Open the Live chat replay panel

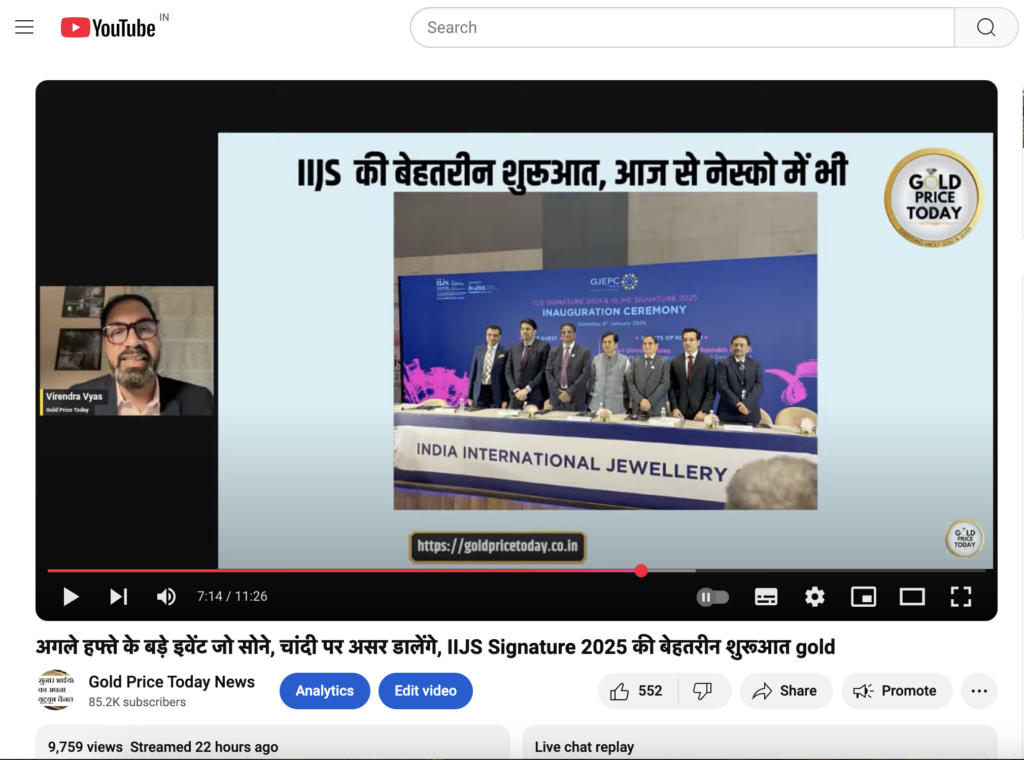tap(760, 742)
